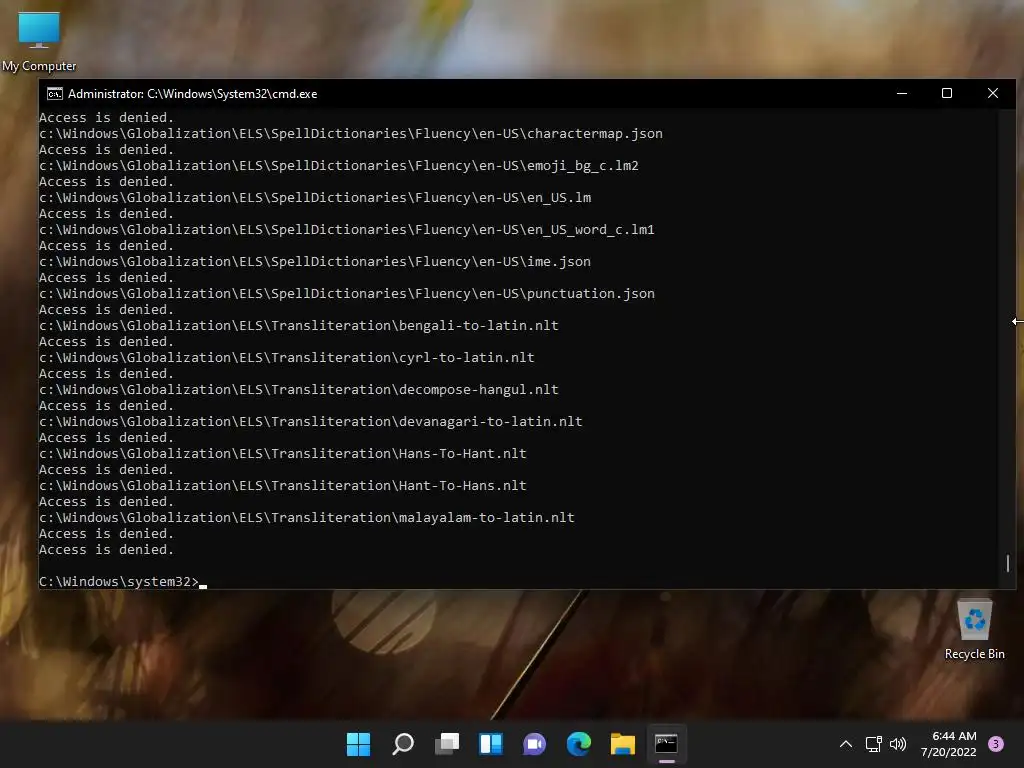The height and width of the screenshot is (768, 1024).
Task: Click the cmd.exe title bar icon
Action: tap(55, 93)
